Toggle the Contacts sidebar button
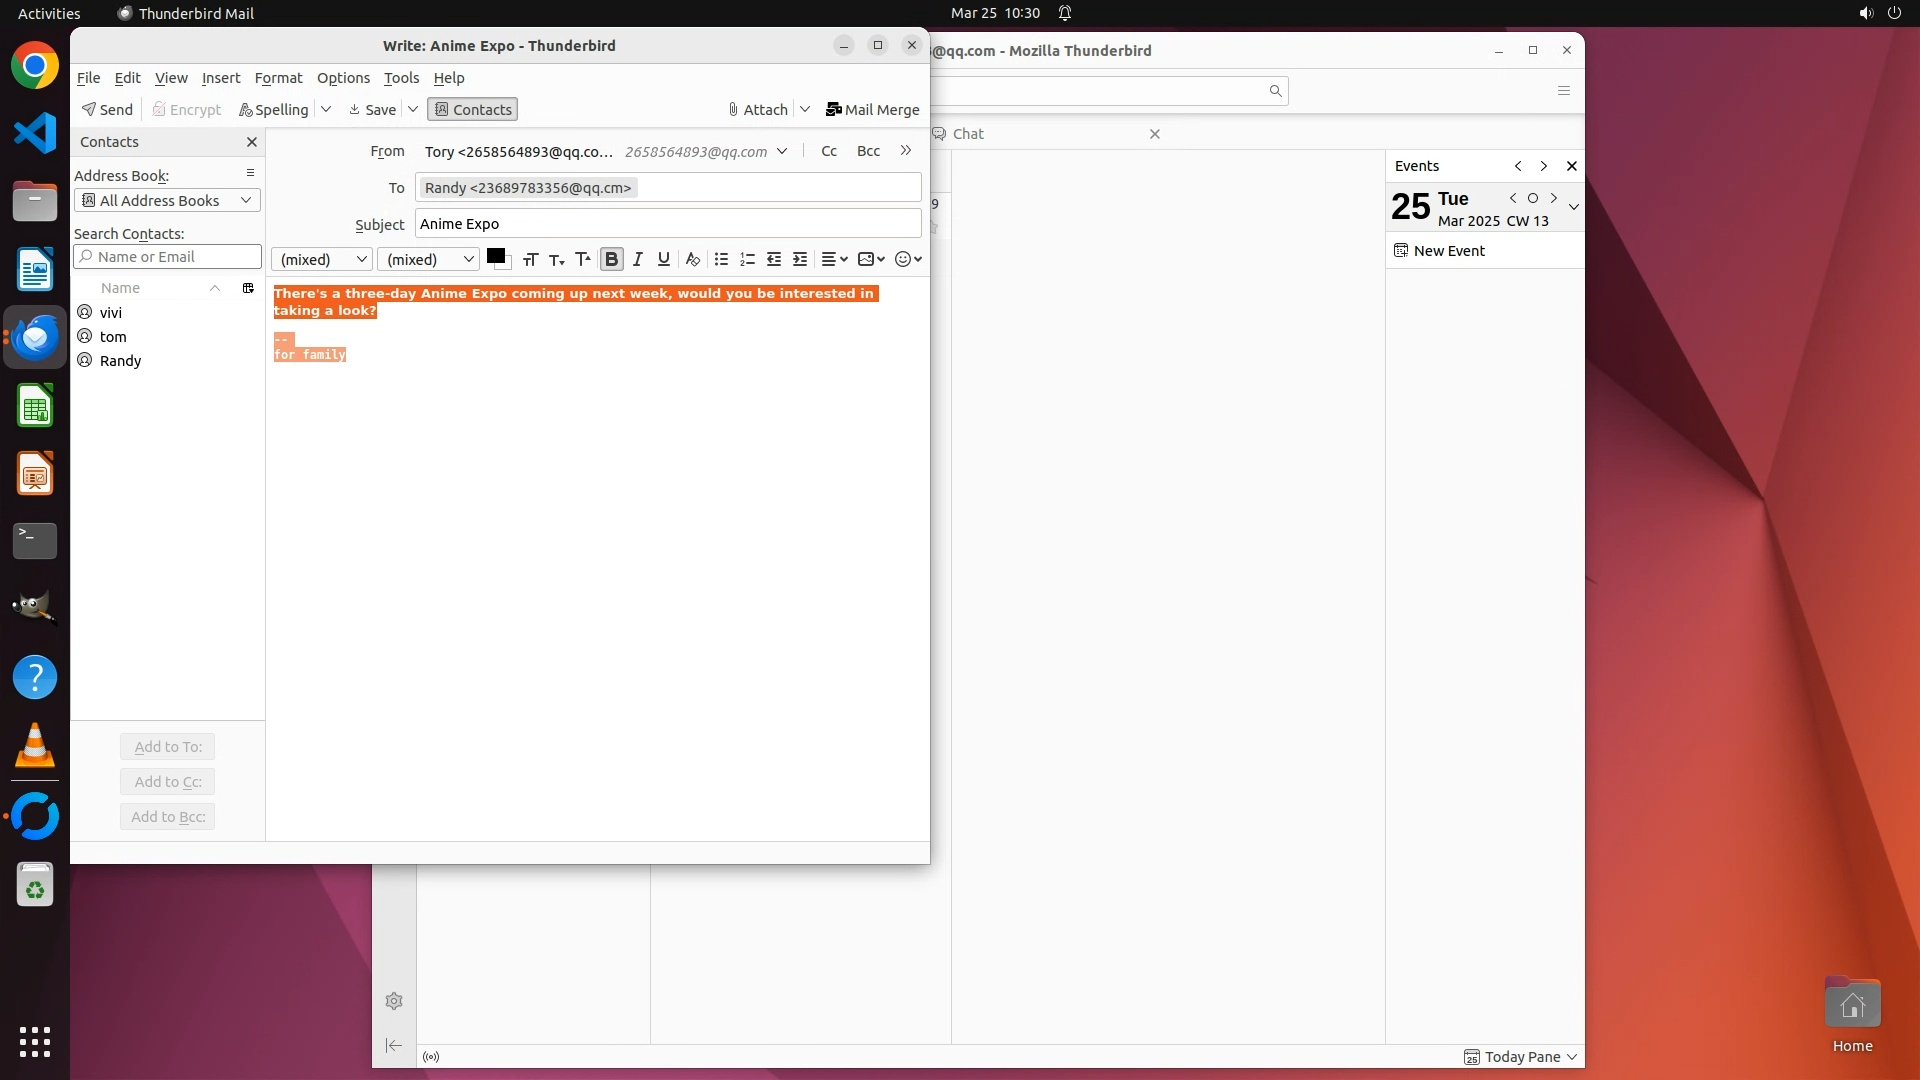Screen dimensions: 1920x1080 [x=472, y=109]
